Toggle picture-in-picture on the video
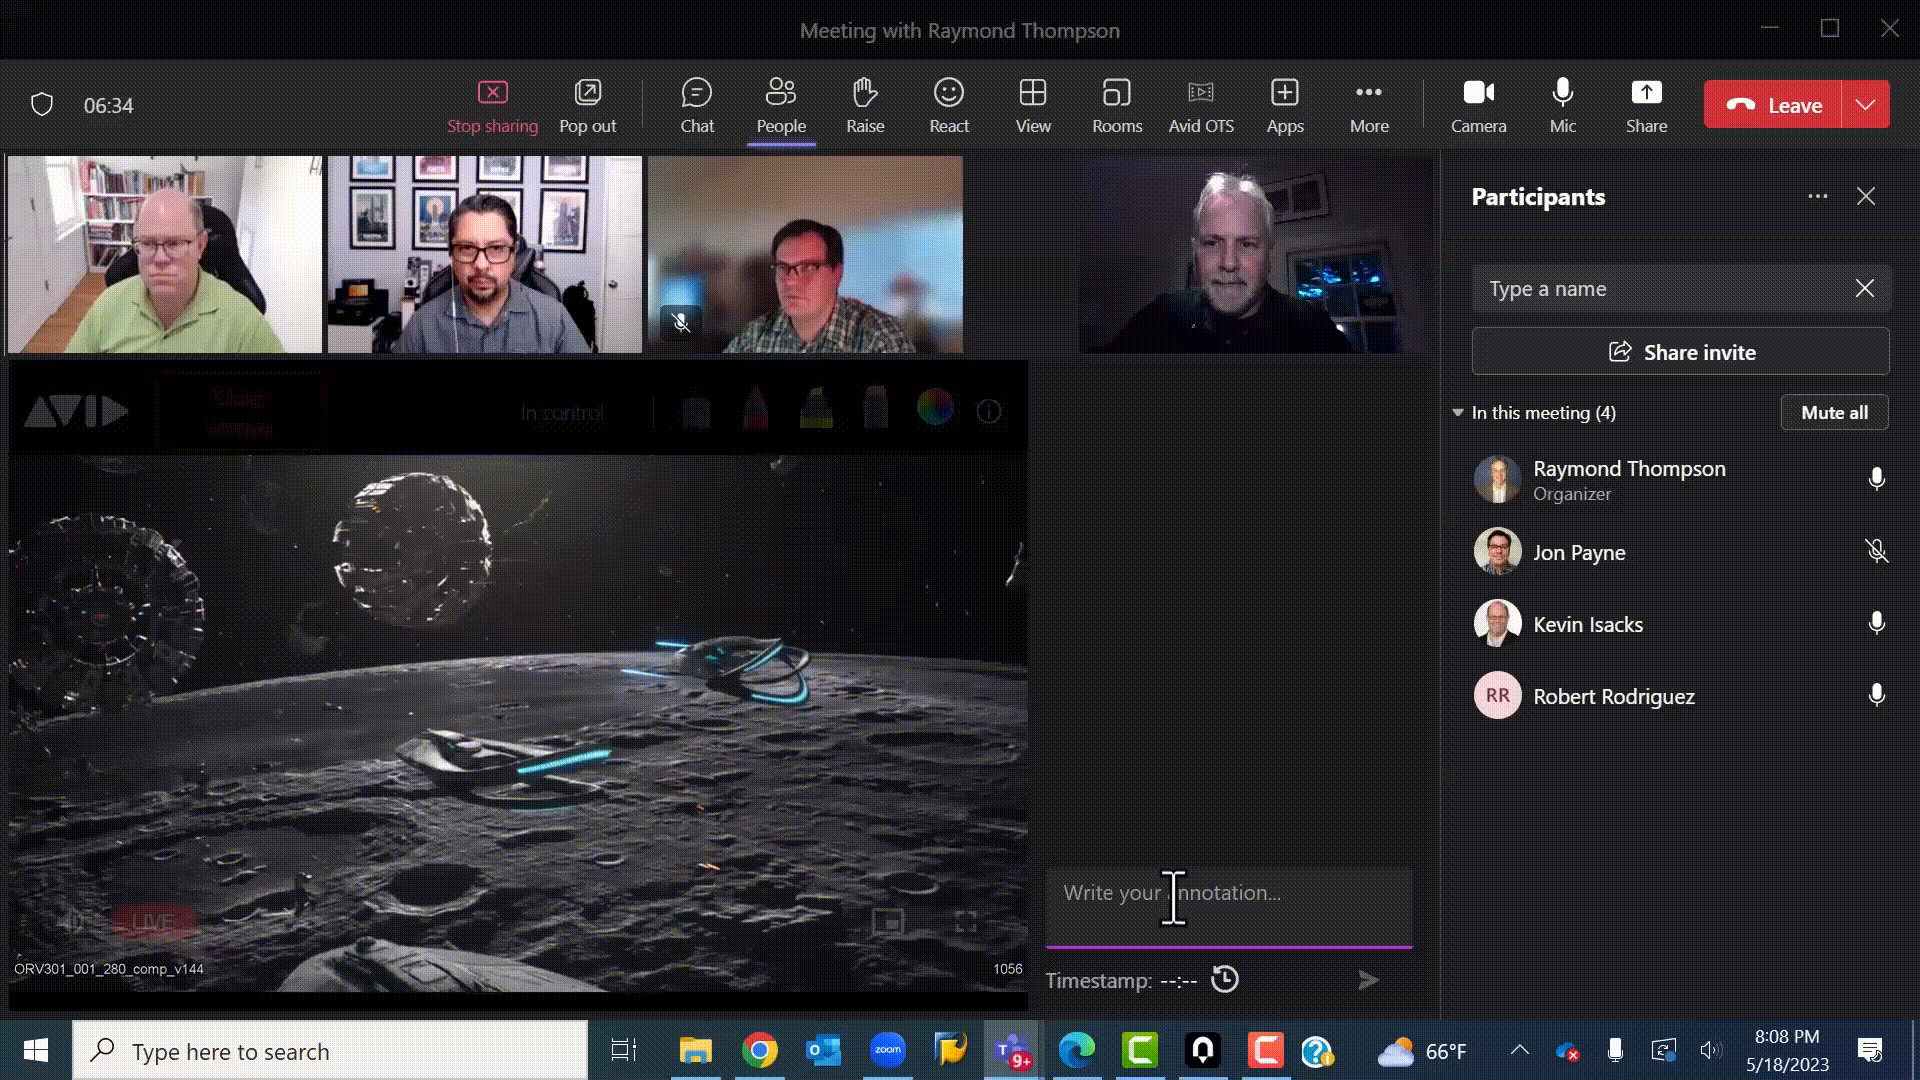Screen dimensions: 1920x1080 (x=888, y=921)
